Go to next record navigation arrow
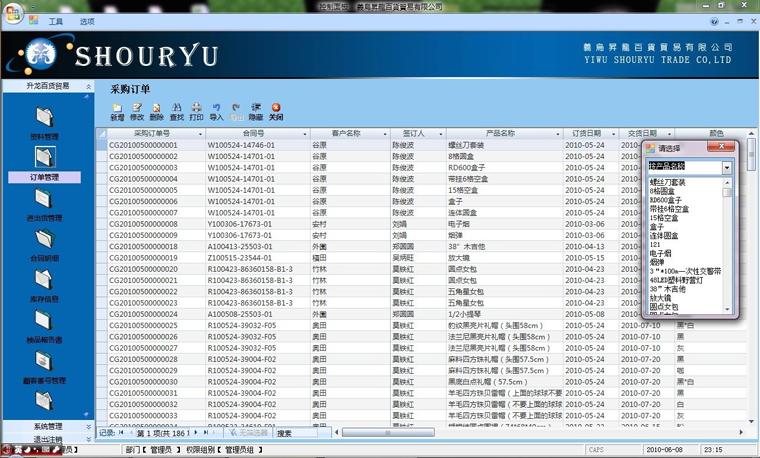 [196, 432]
